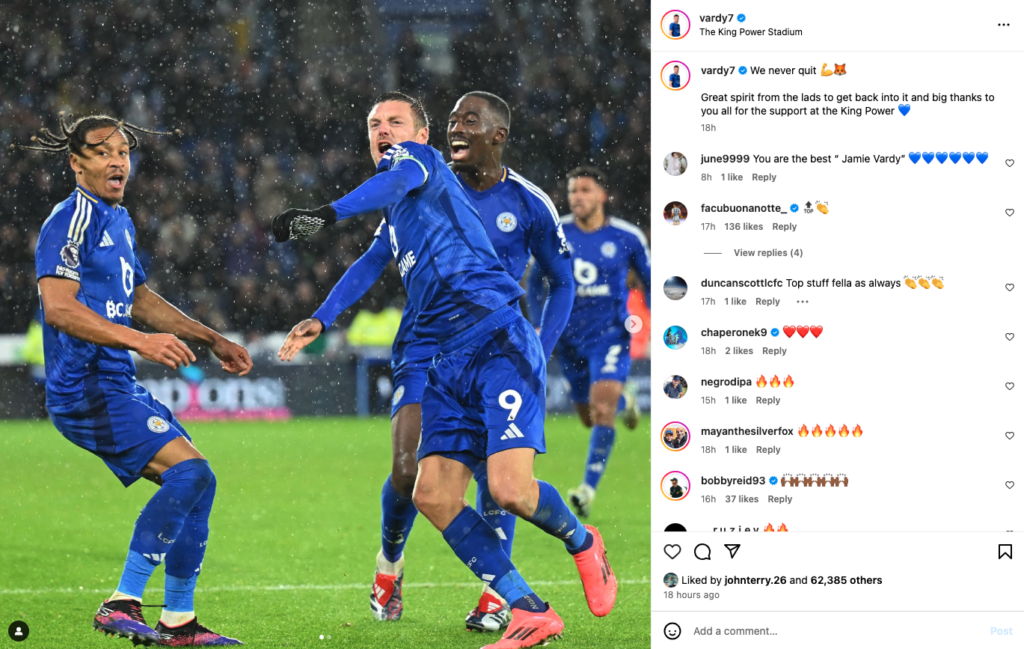This screenshot has width=1024, height=649.
Task: Expand View replies (4)
Action: pyautogui.click(x=768, y=253)
